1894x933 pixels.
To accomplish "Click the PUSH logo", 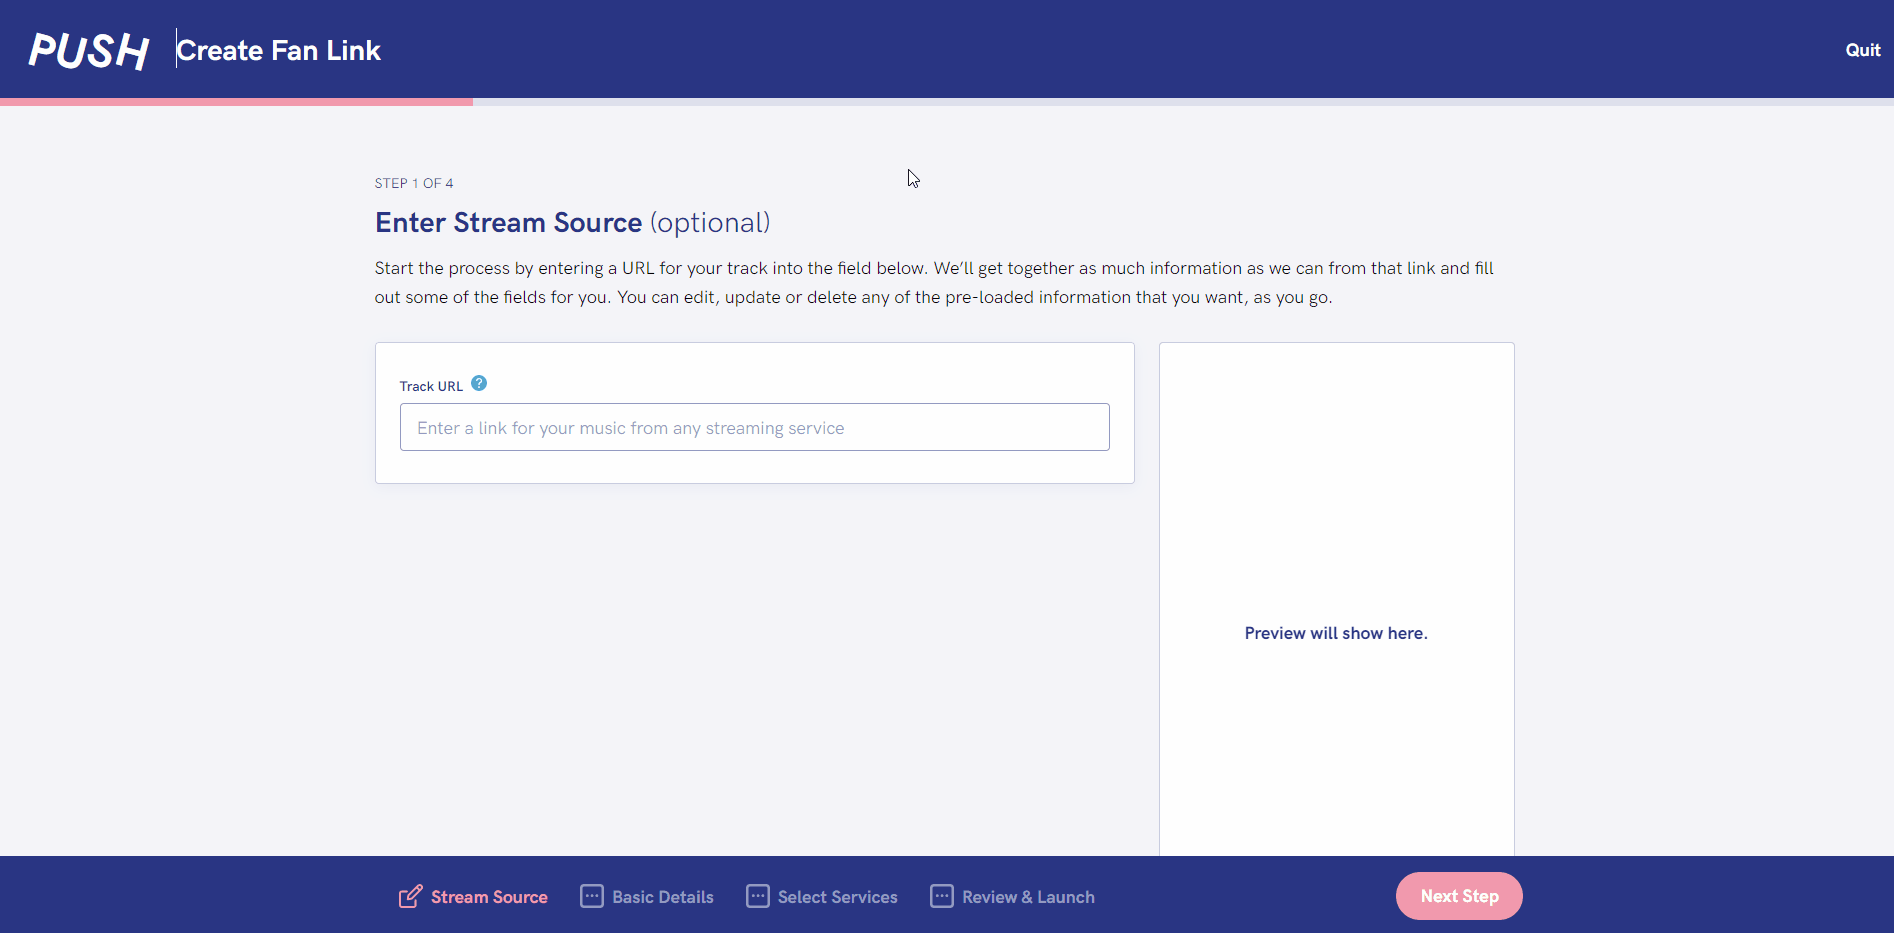I will coord(88,51).
